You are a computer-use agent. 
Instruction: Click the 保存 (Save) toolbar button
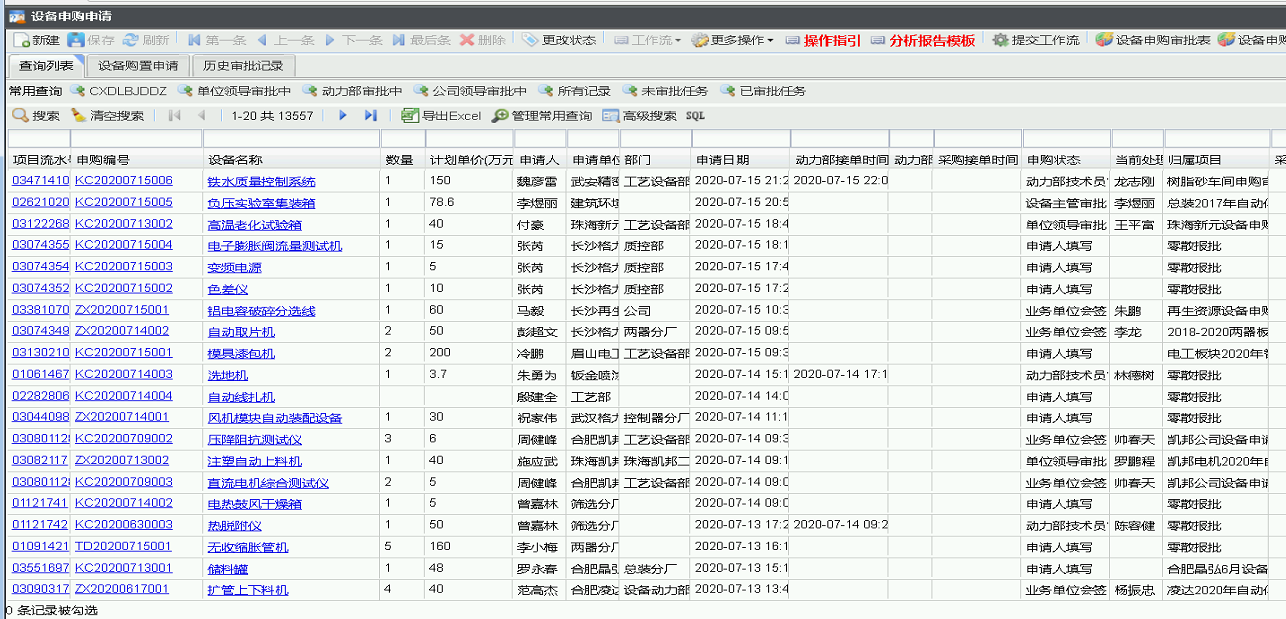click(x=91, y=40)
